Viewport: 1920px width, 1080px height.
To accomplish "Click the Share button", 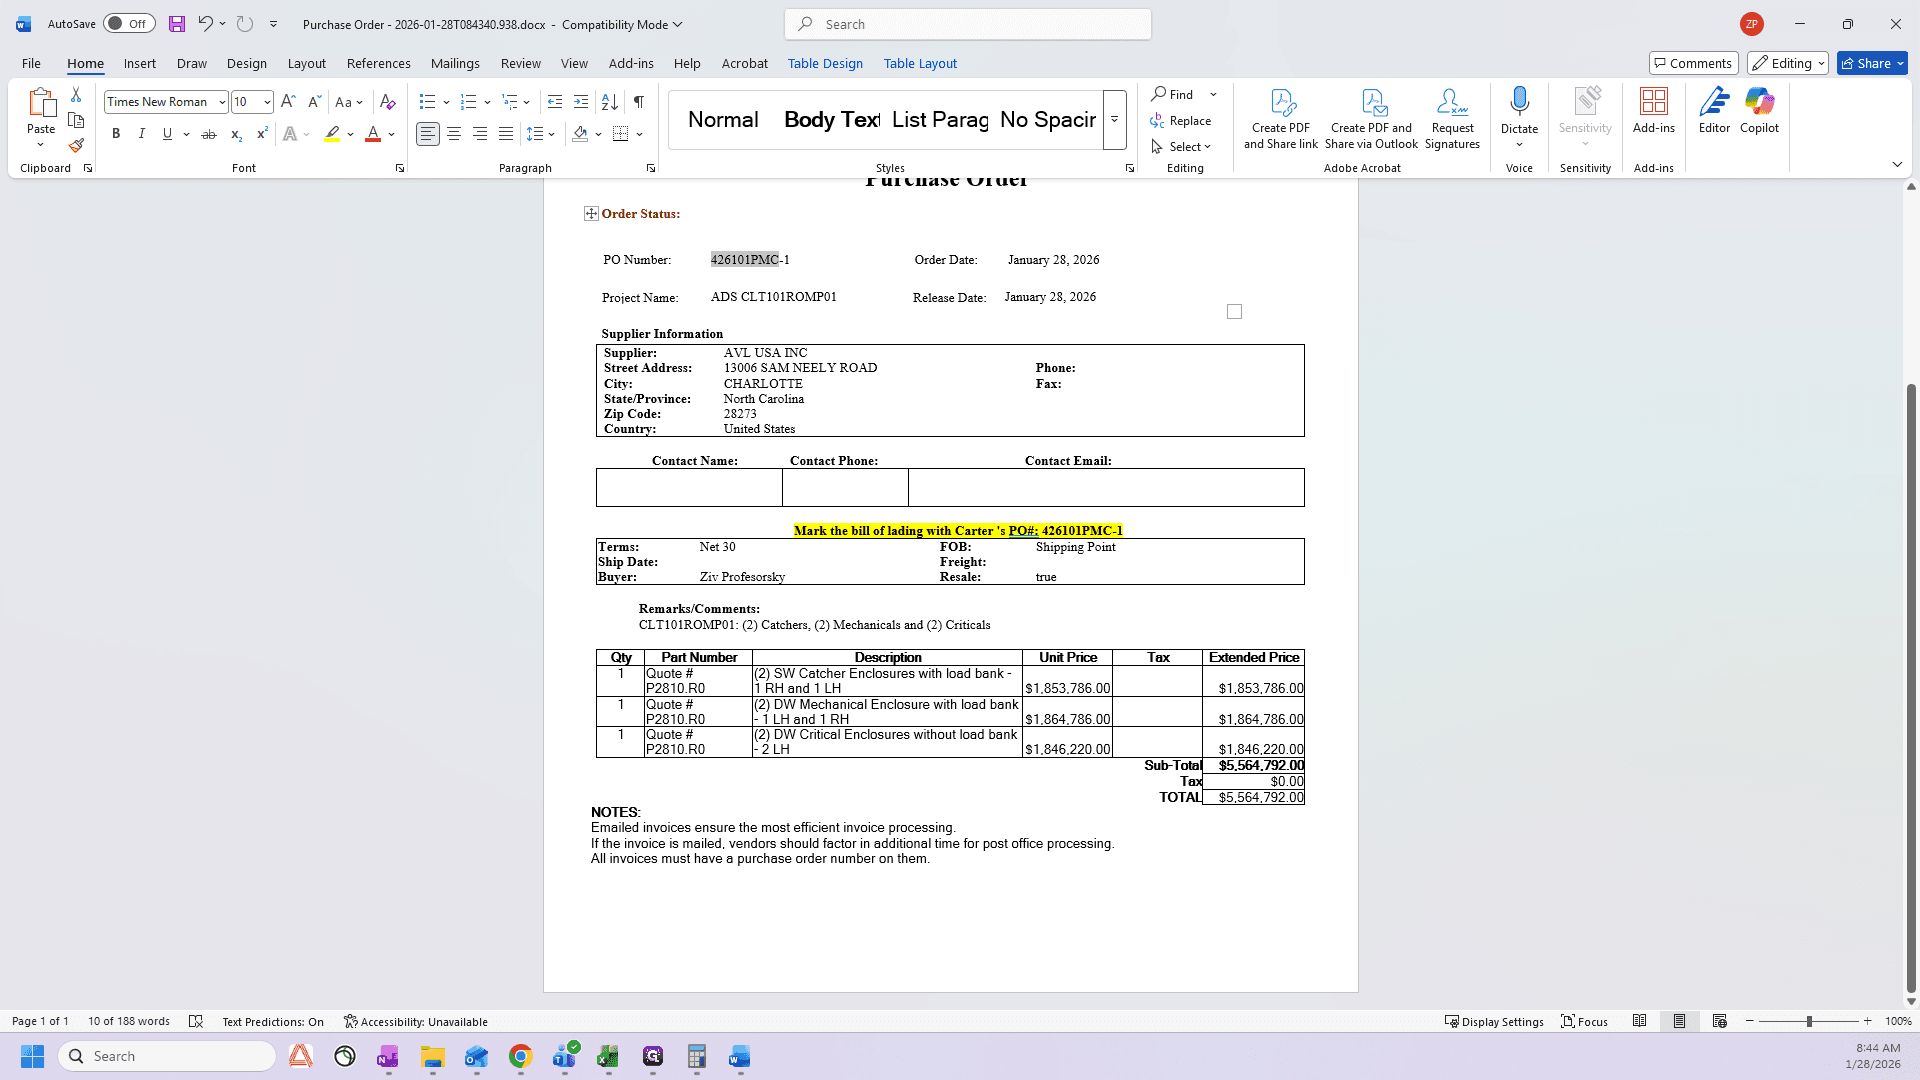I will coord(1872,63).
